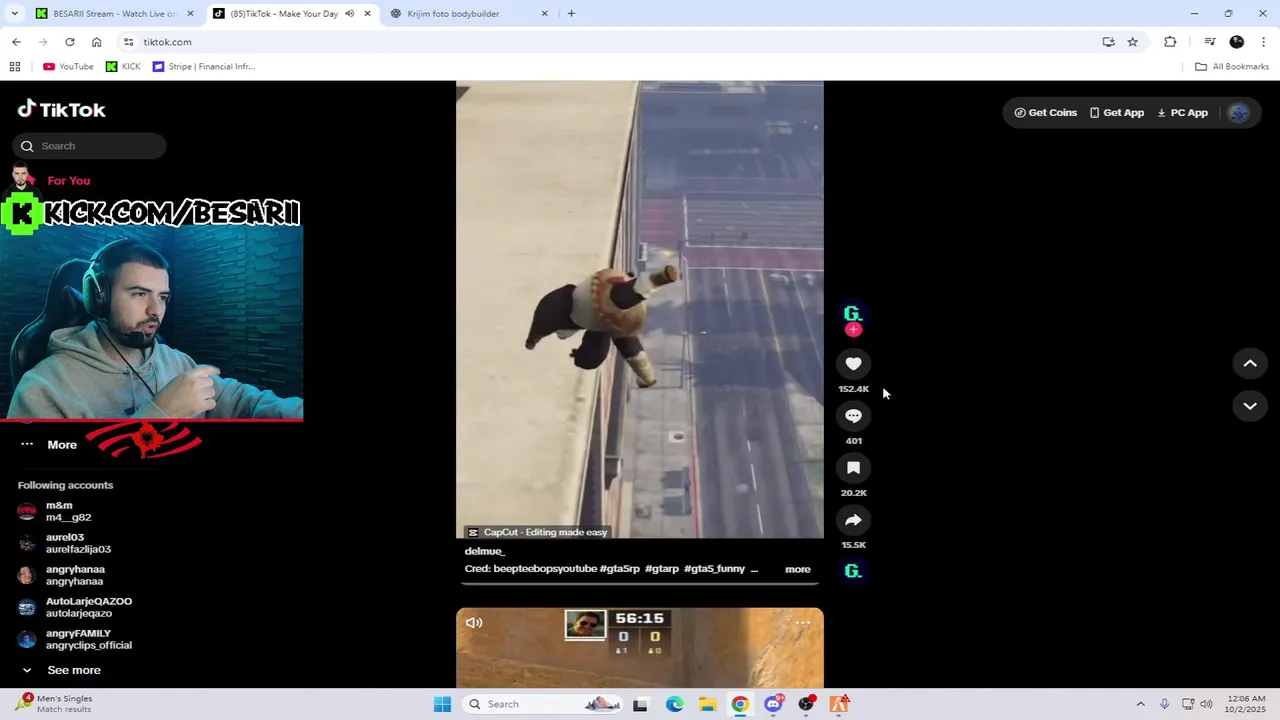Open Microsoft Edge from the taskbar
Screen dimensions: 1280x720
(x=674, y=704)
